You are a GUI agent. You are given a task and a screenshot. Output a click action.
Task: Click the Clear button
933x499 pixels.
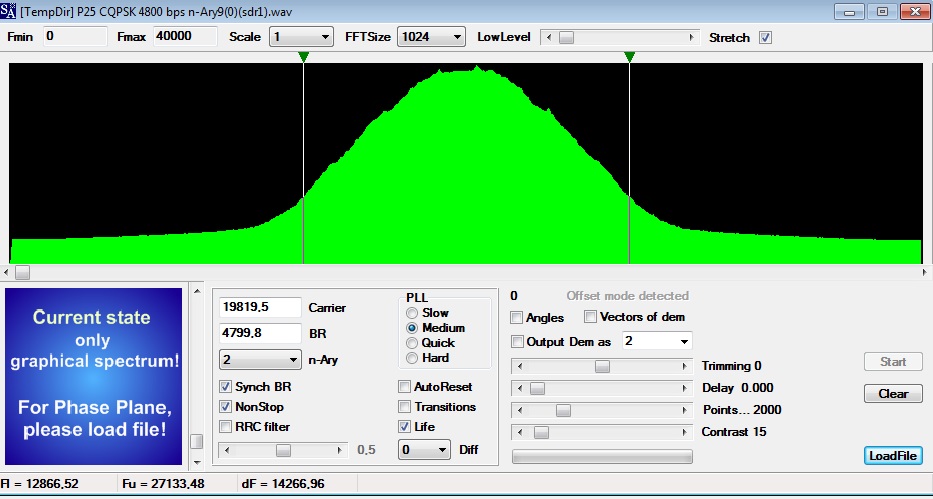click(893, 394)
